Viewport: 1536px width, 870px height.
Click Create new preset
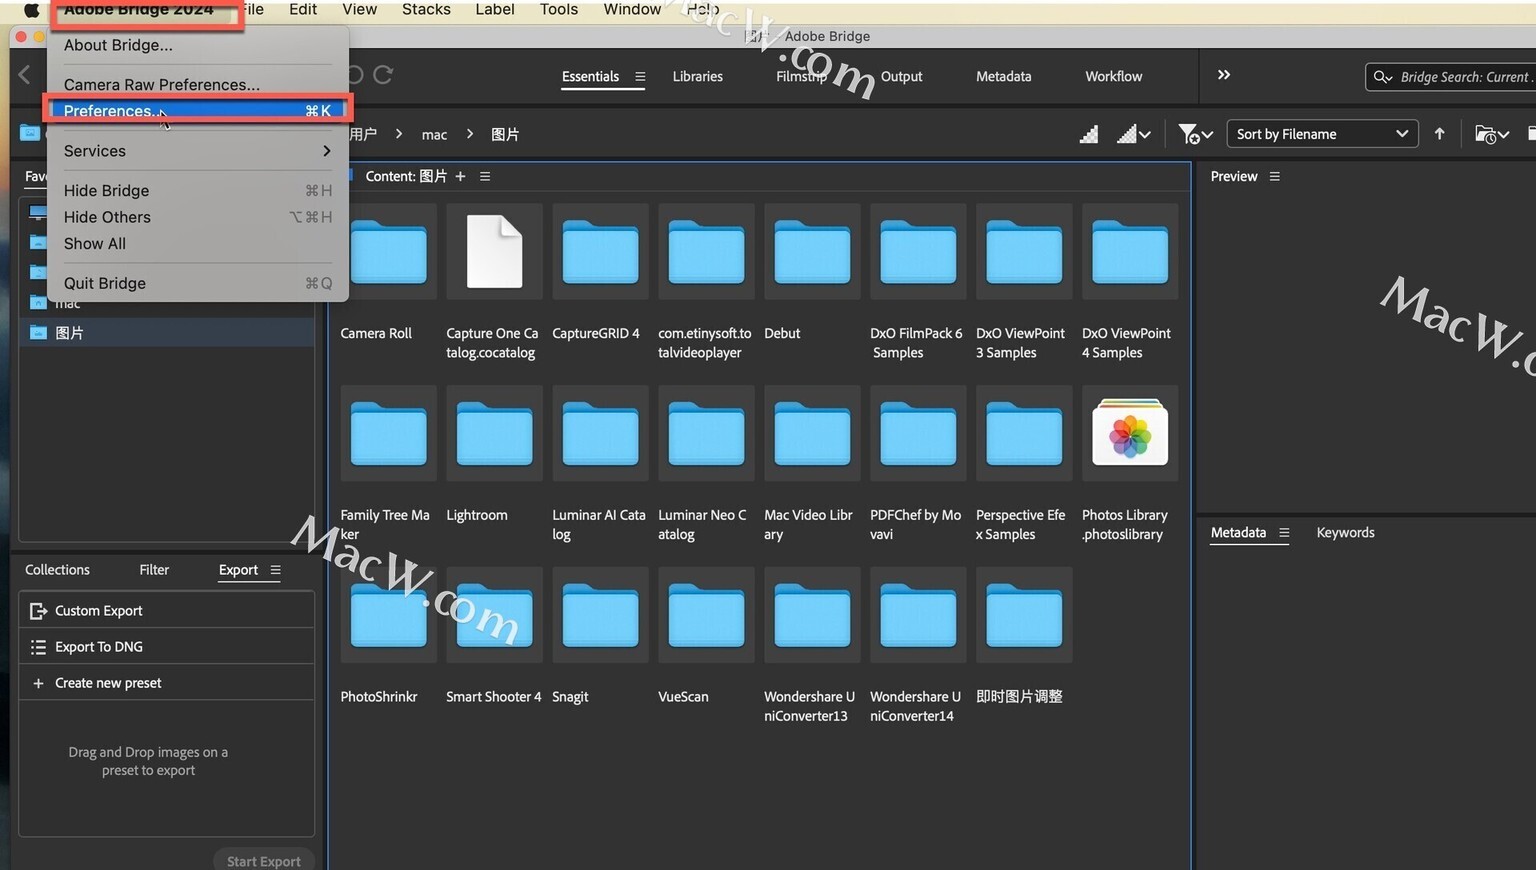point(166,683)
